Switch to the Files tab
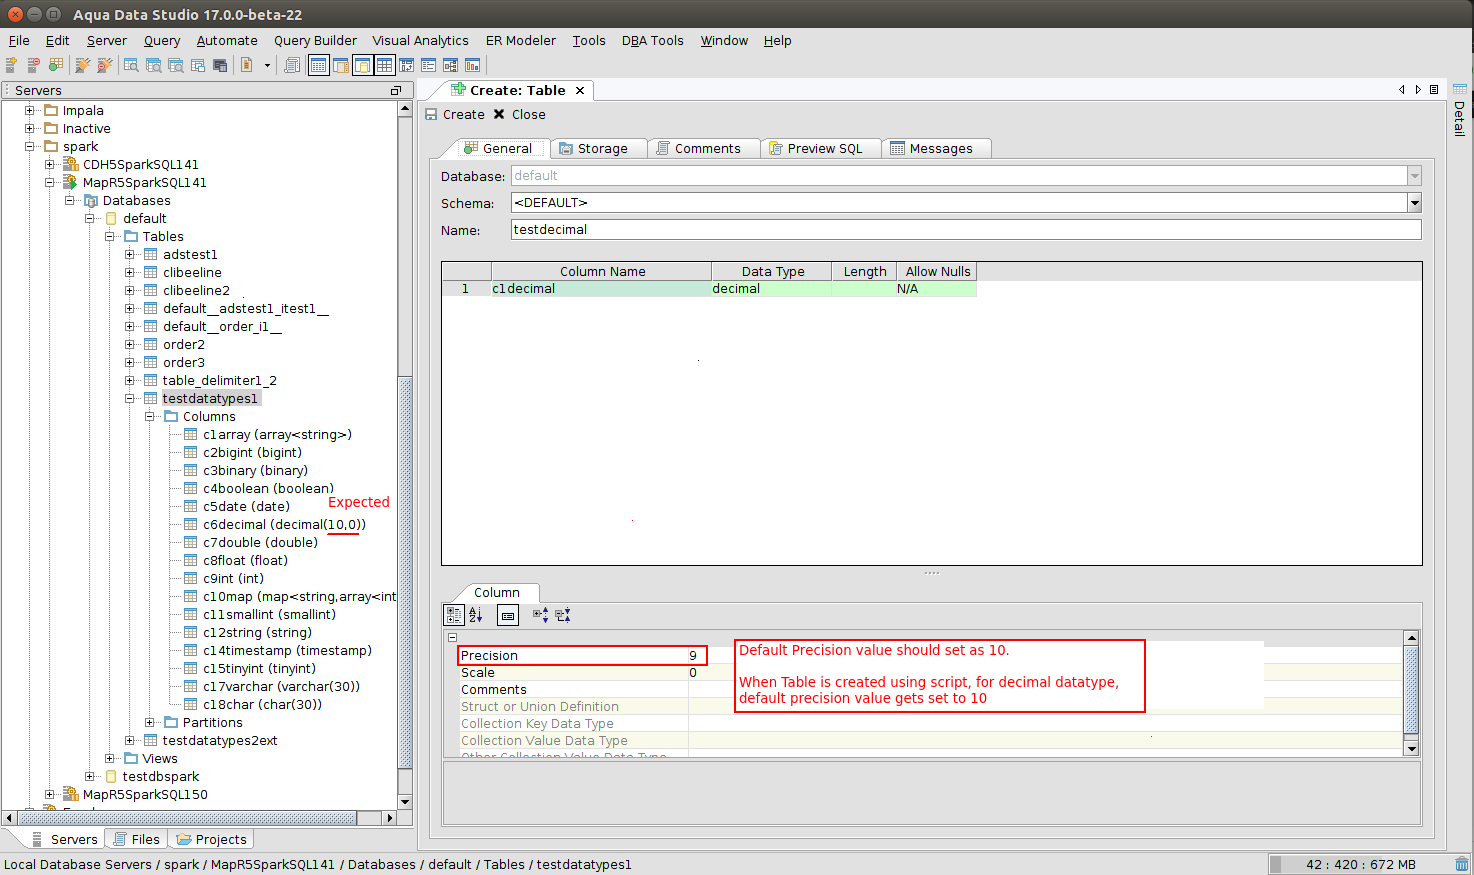 pos(136,839)
